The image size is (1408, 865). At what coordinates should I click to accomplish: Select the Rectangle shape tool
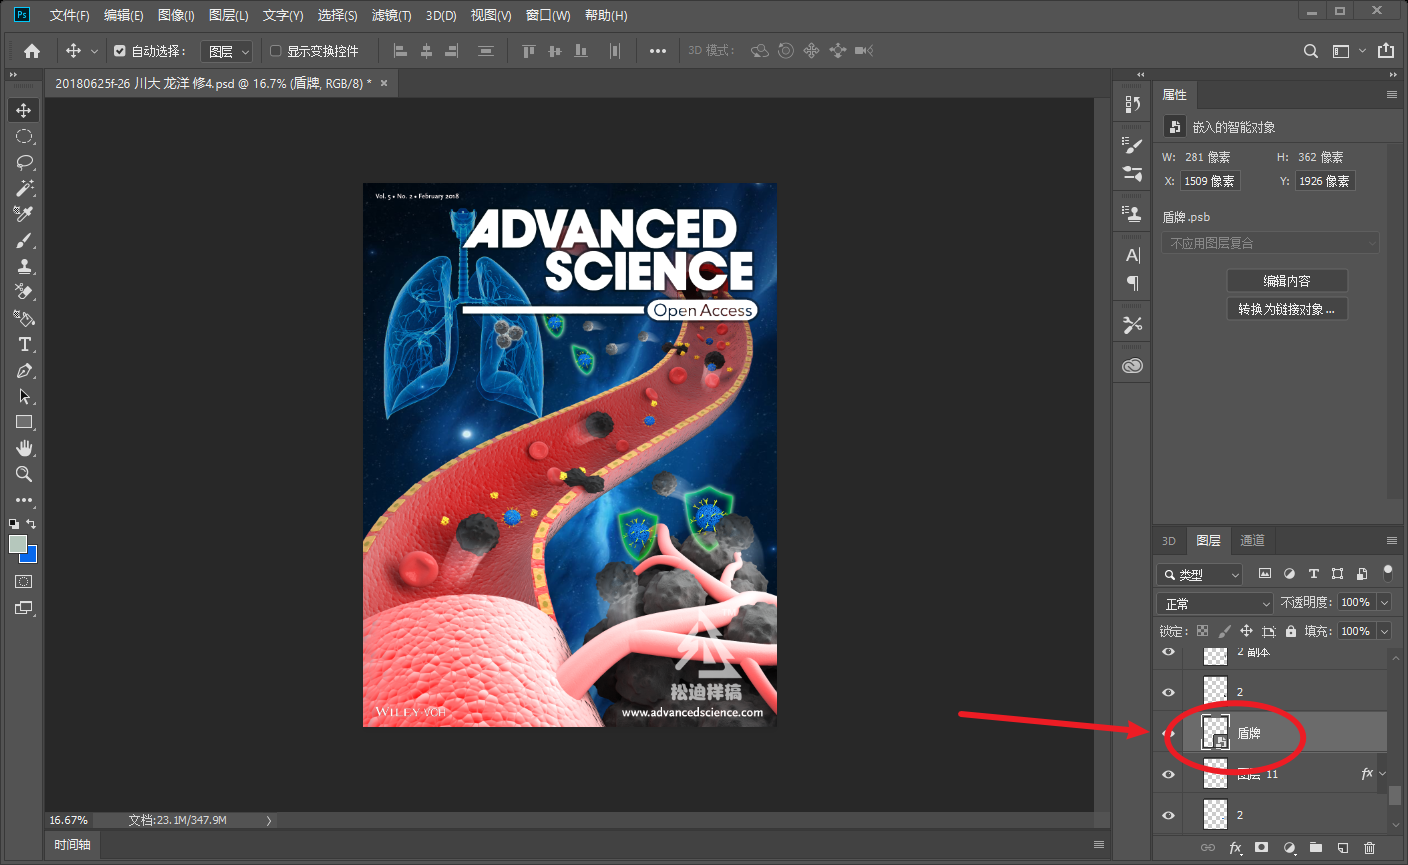coord(24,422)
